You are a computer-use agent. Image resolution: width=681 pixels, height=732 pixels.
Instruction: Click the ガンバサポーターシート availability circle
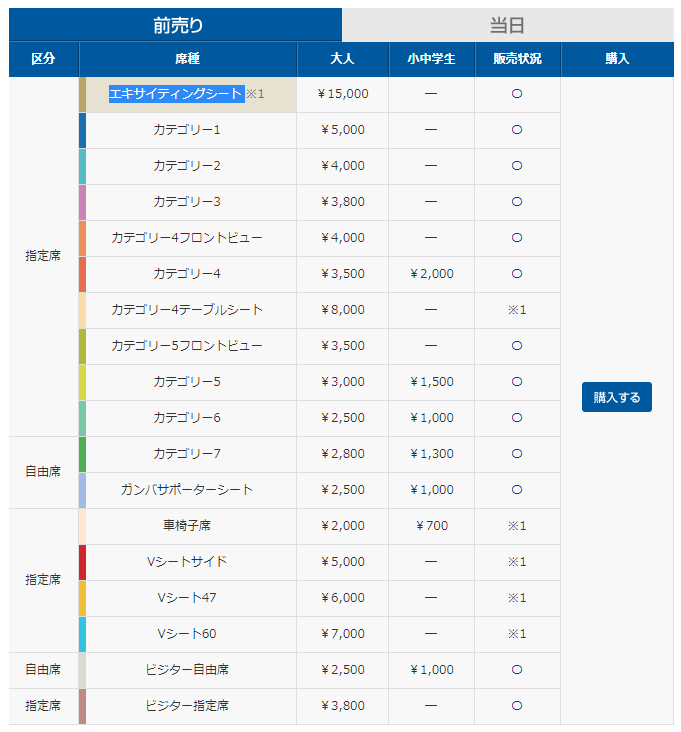click(517, 489)
